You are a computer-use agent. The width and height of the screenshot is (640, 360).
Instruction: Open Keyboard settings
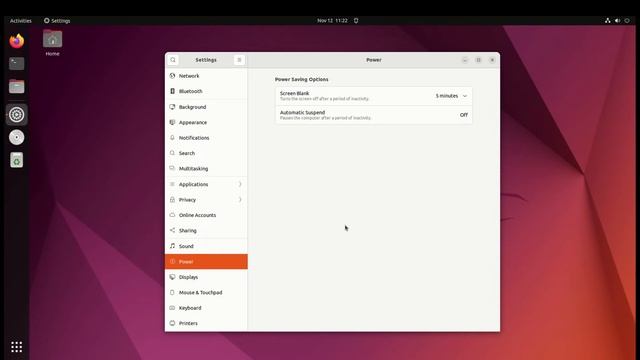[206, 308]
